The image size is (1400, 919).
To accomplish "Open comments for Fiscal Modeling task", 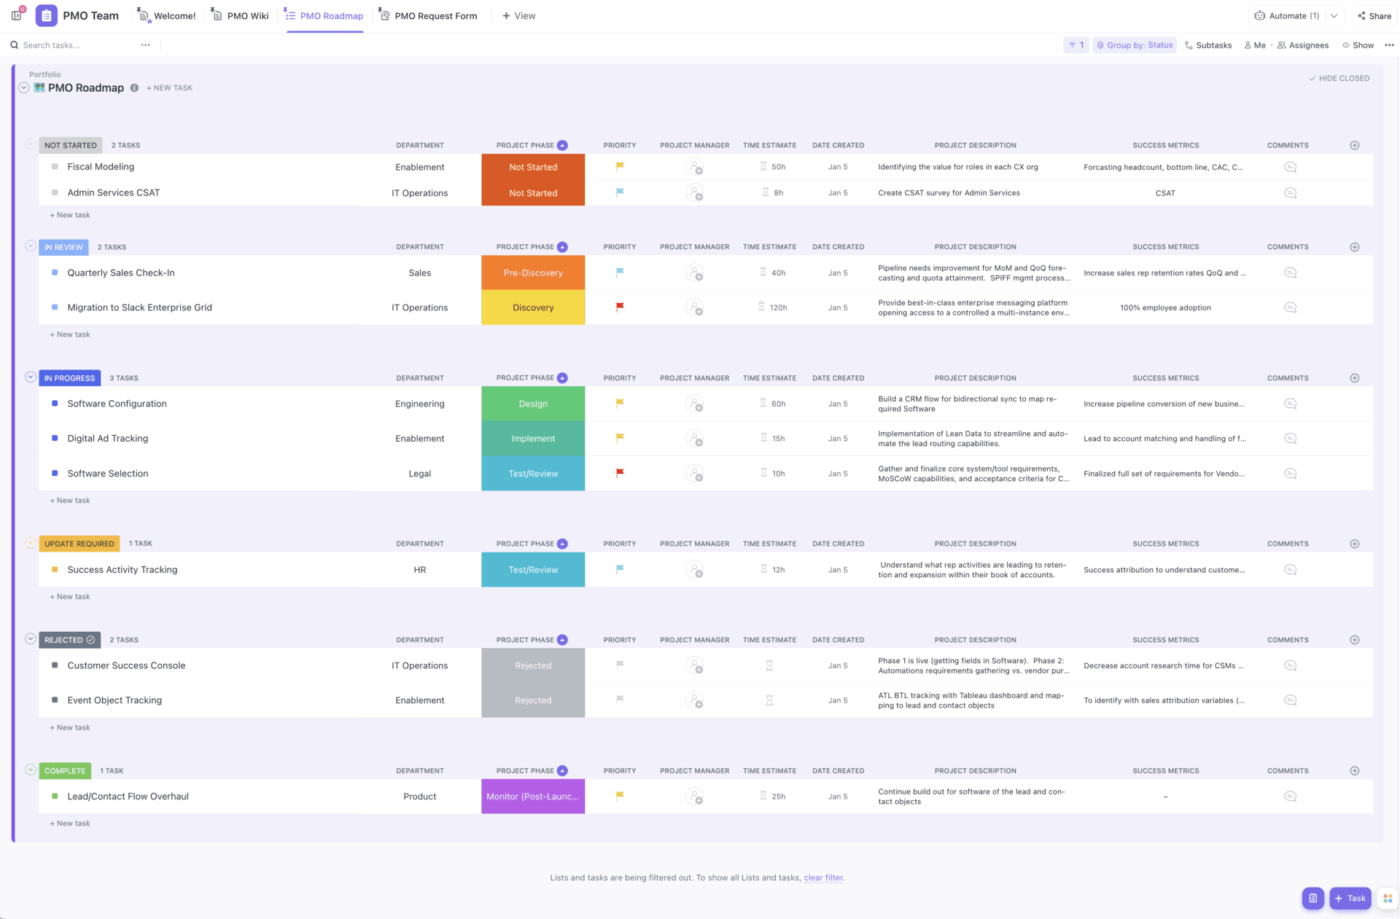I will pos(1289,167).
